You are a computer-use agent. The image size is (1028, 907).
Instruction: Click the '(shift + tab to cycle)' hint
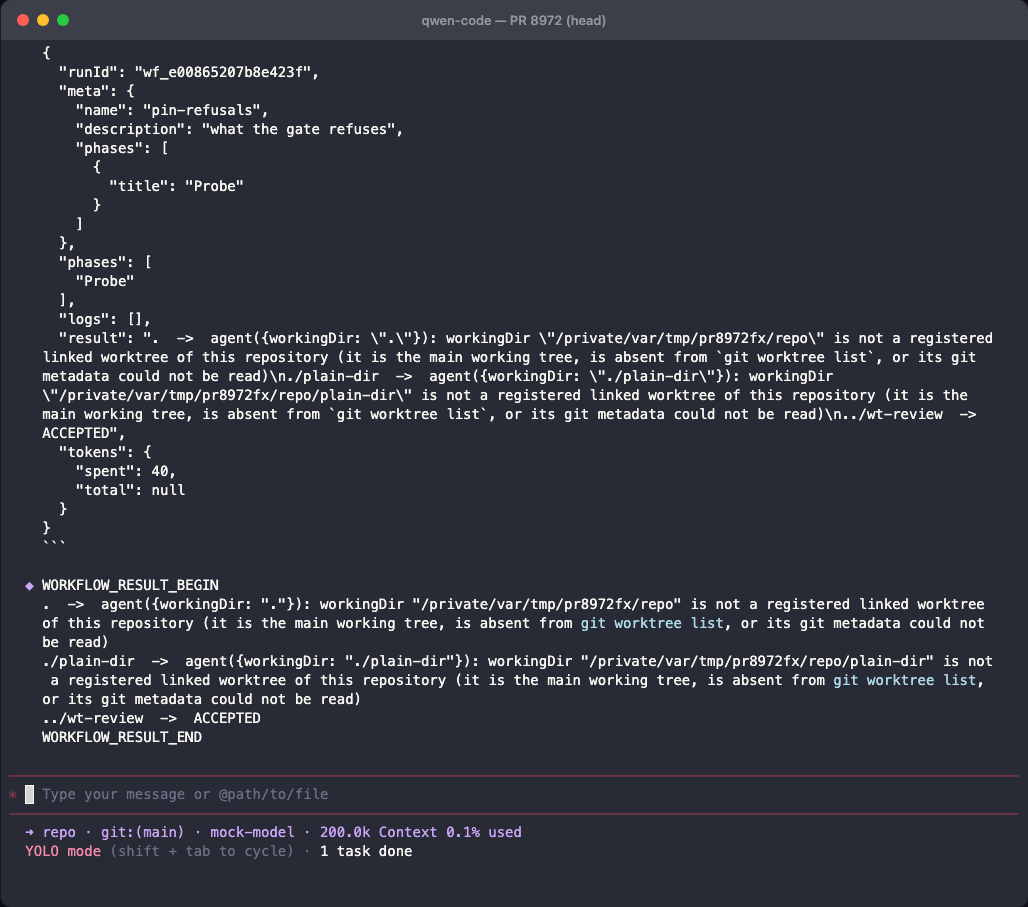point(202,851)
